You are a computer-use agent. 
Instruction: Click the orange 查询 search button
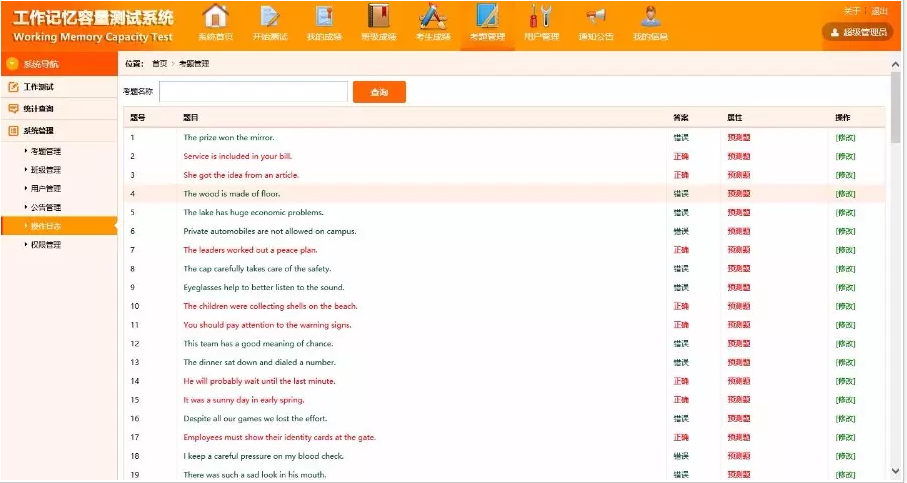click(x=379, y=92)
